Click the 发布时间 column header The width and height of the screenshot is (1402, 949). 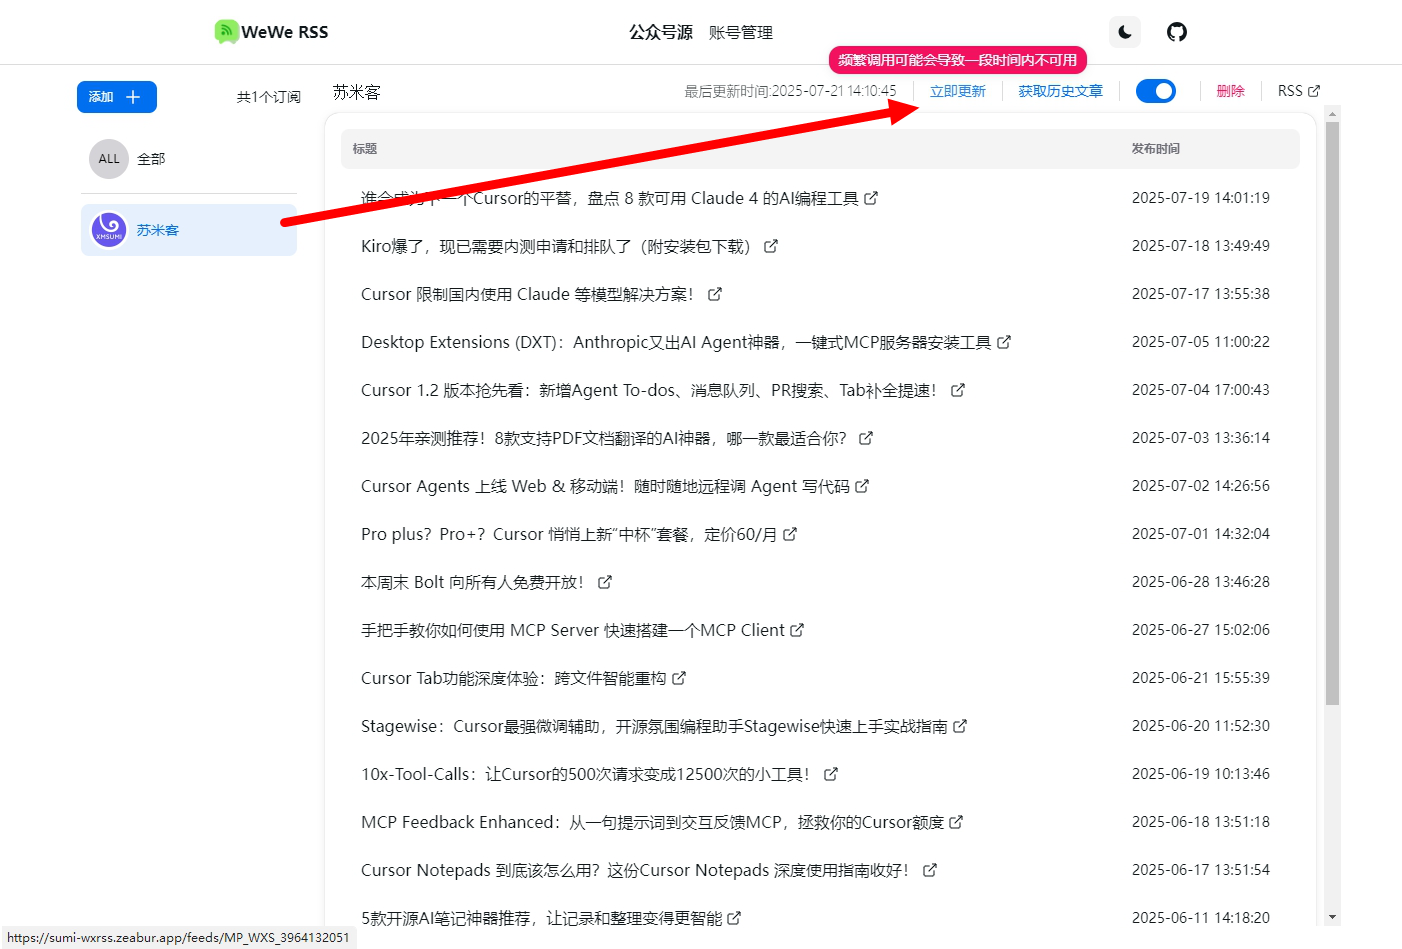pyautogui.click(x=1155, y=149)
